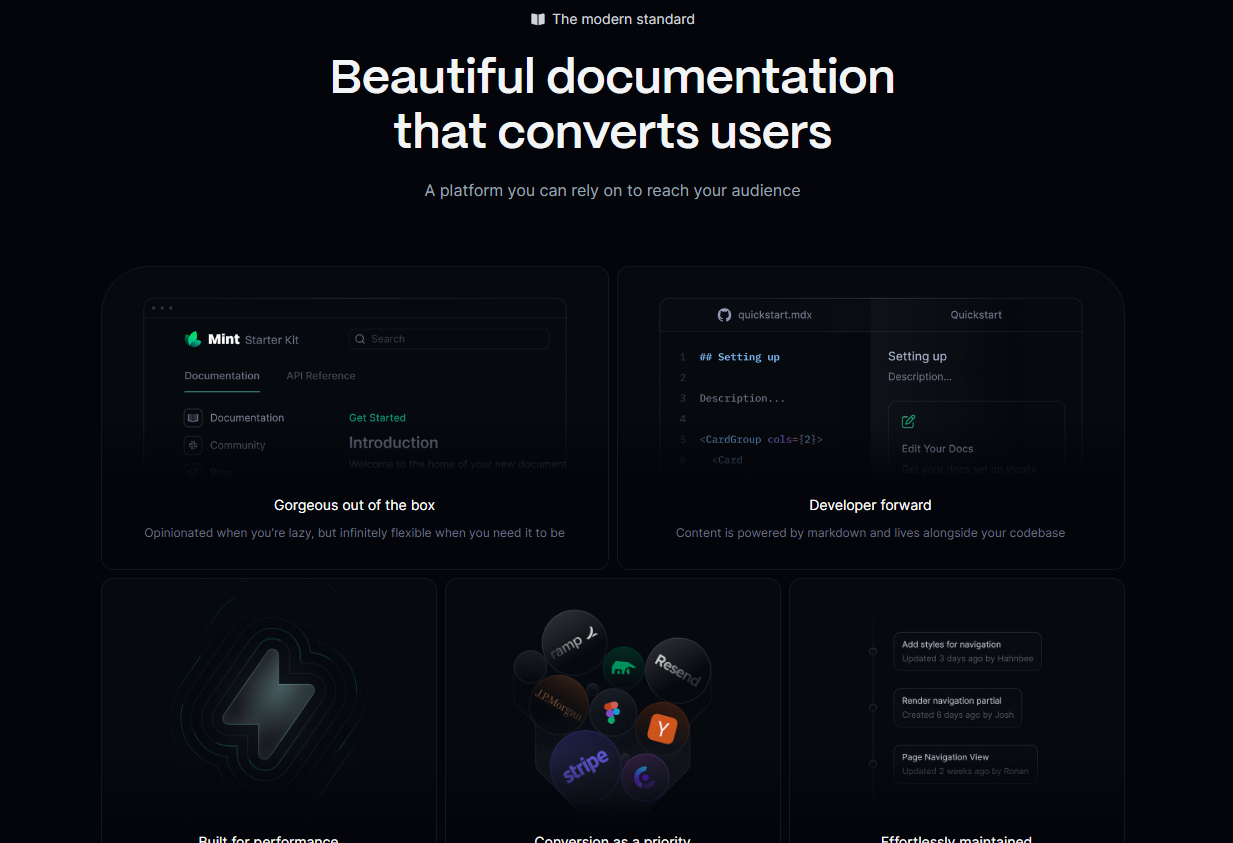Click the timeline dot beside Render navigation partial
1233x843 pixels.
[873, 707]
